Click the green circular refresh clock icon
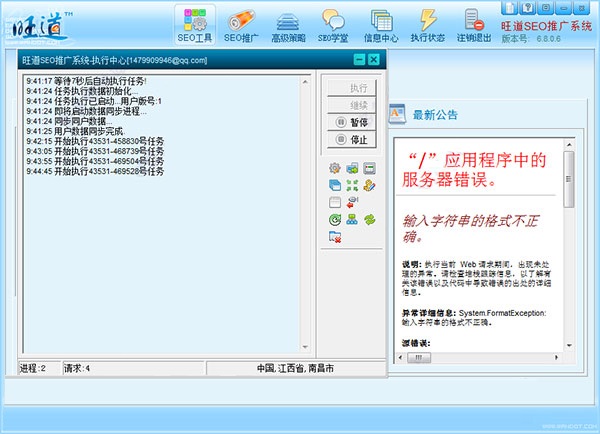 335,220
